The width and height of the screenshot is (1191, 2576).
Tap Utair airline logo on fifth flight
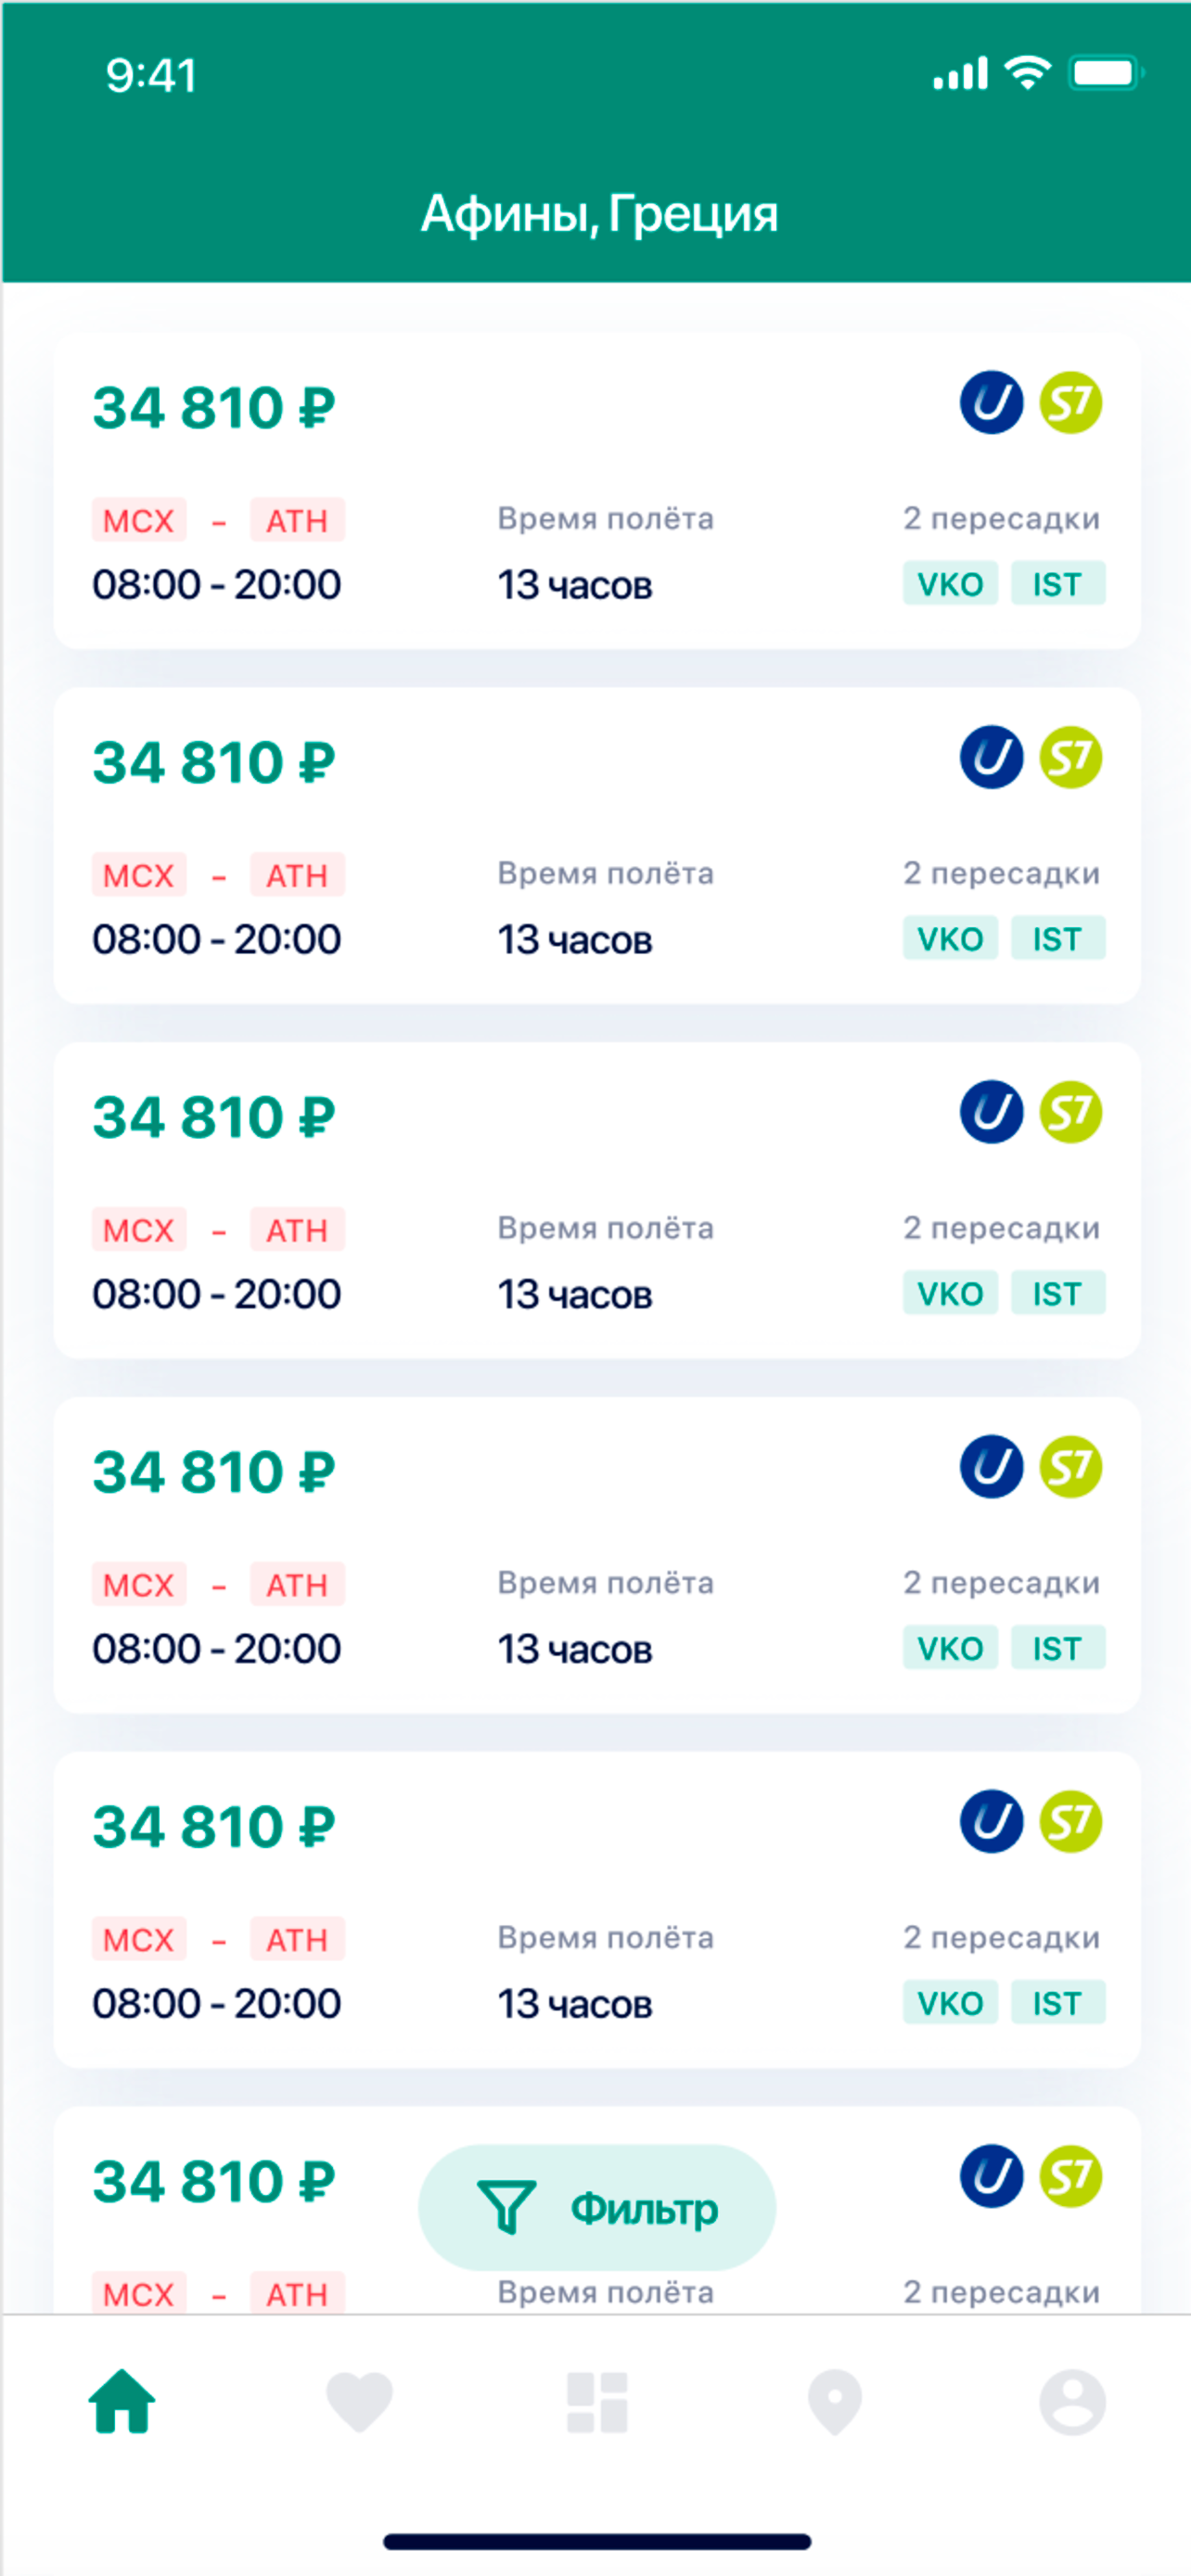[x=991, y=1821]
